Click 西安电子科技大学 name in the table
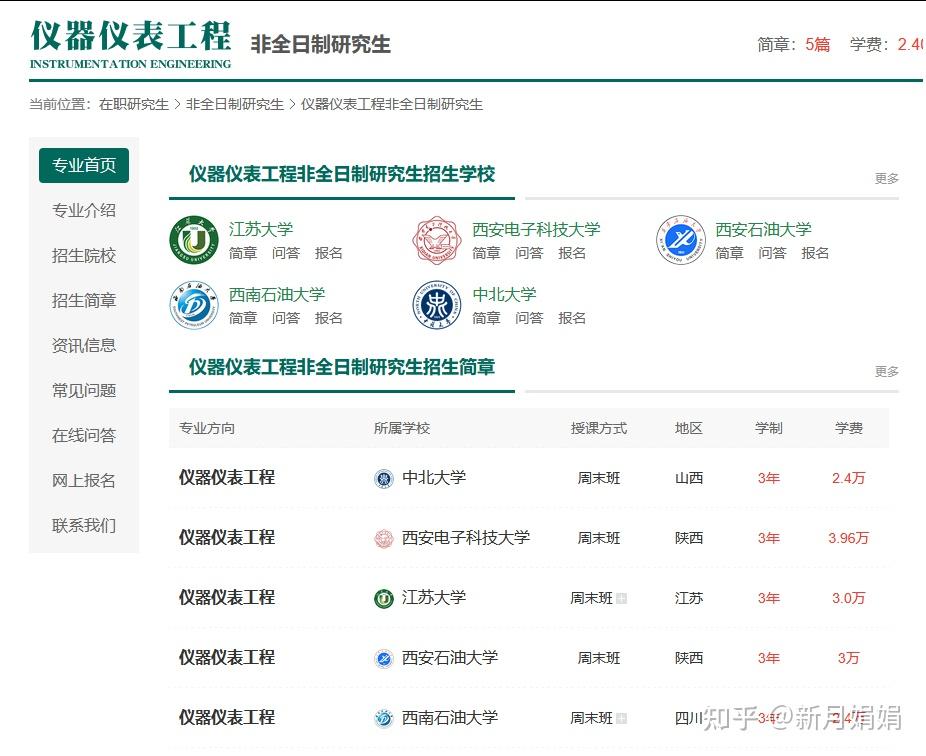The height and width of the screenshot is (756, 926). (466, 537)
